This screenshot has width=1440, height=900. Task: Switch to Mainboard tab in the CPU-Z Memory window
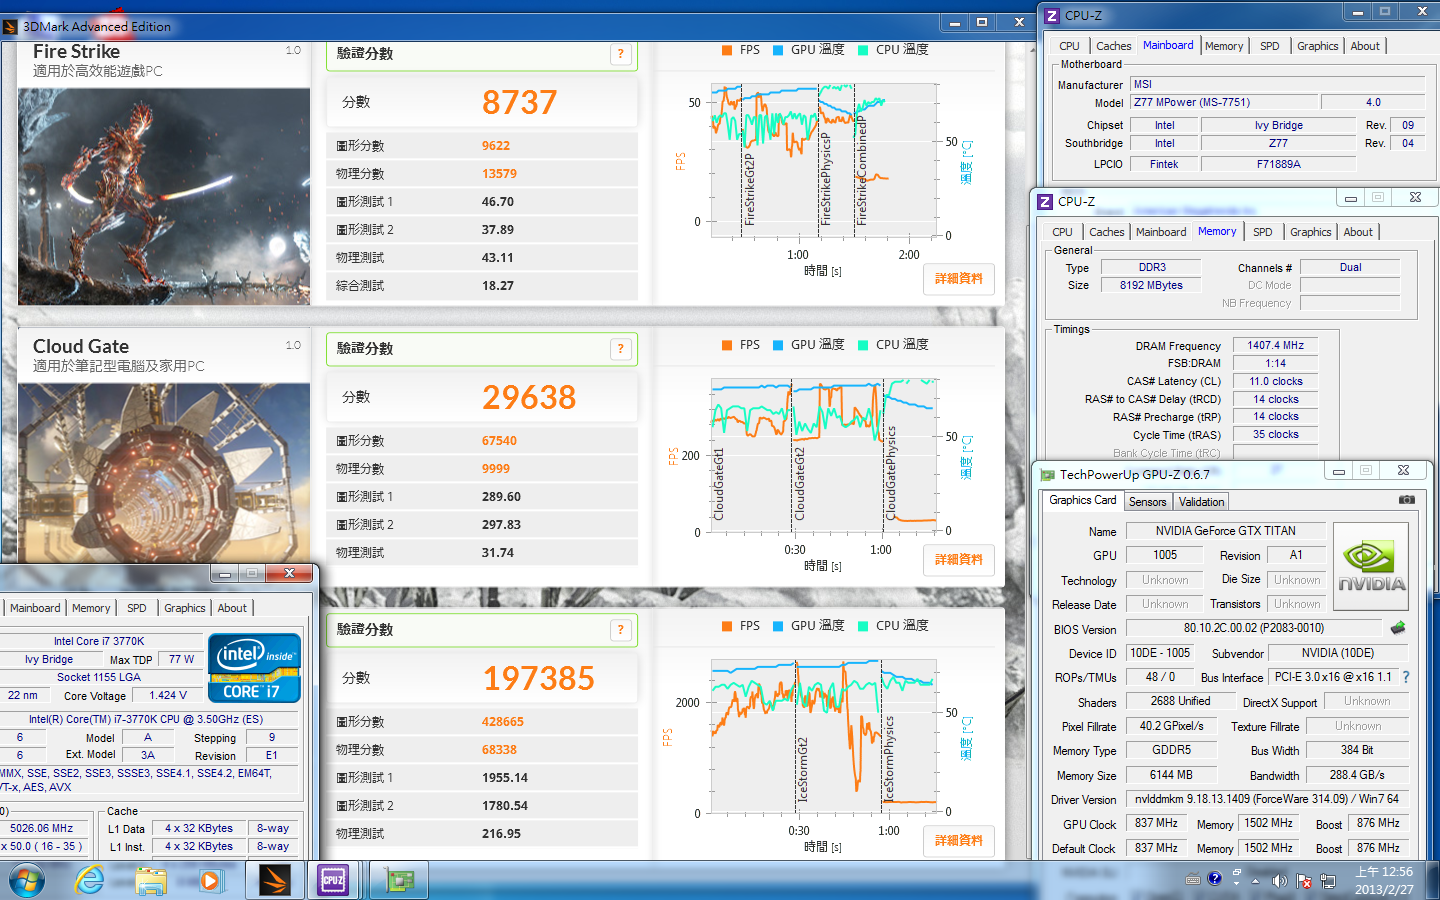[x=1161, y=232]
